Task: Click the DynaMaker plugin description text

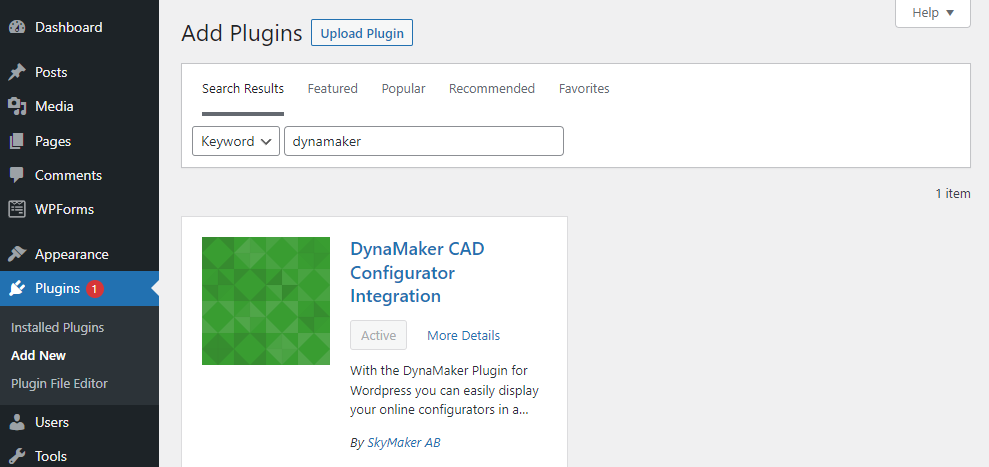Action: click(445, 390)
